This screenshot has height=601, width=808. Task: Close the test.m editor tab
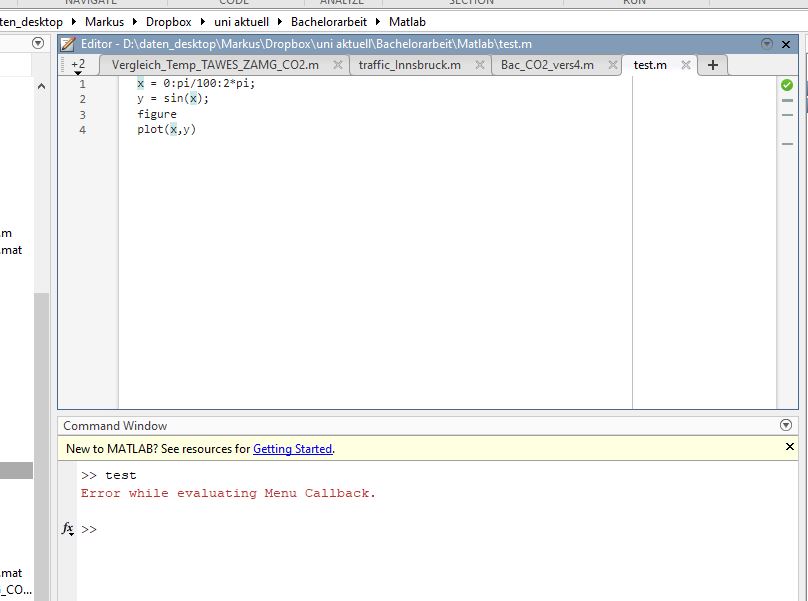pyautogui.click(x=686, y=65)
